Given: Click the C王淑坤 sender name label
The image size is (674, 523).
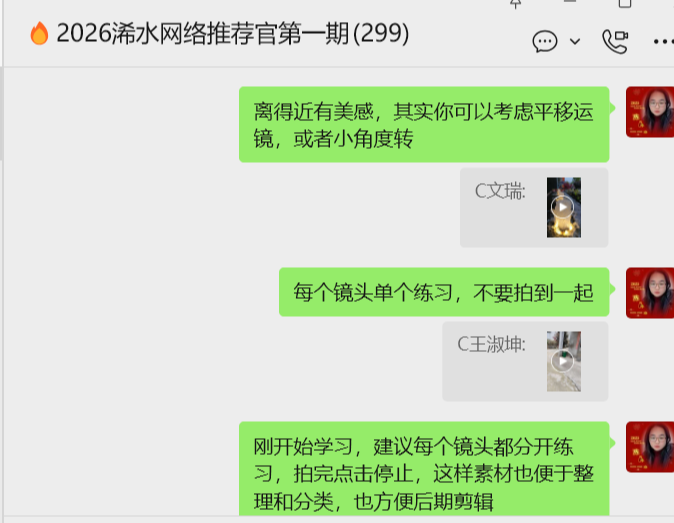Looking at the screenshot, I should (491, 344).
